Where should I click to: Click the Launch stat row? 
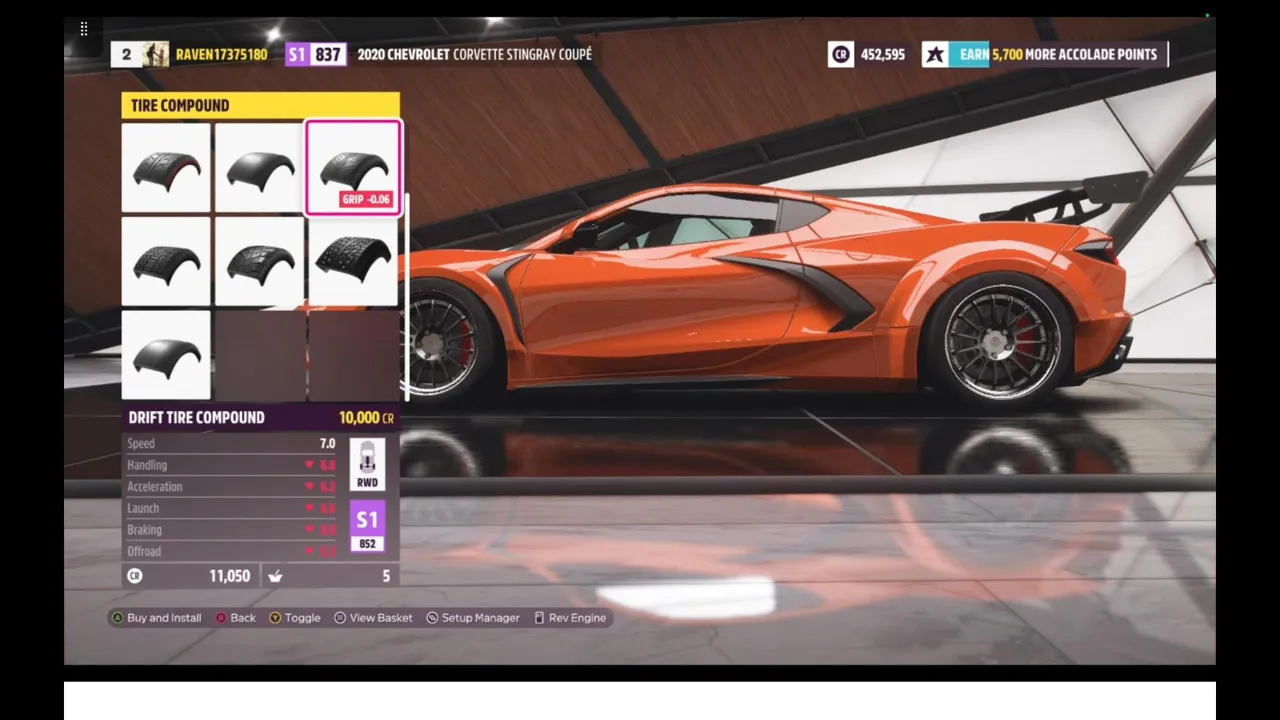click(232, 508)
